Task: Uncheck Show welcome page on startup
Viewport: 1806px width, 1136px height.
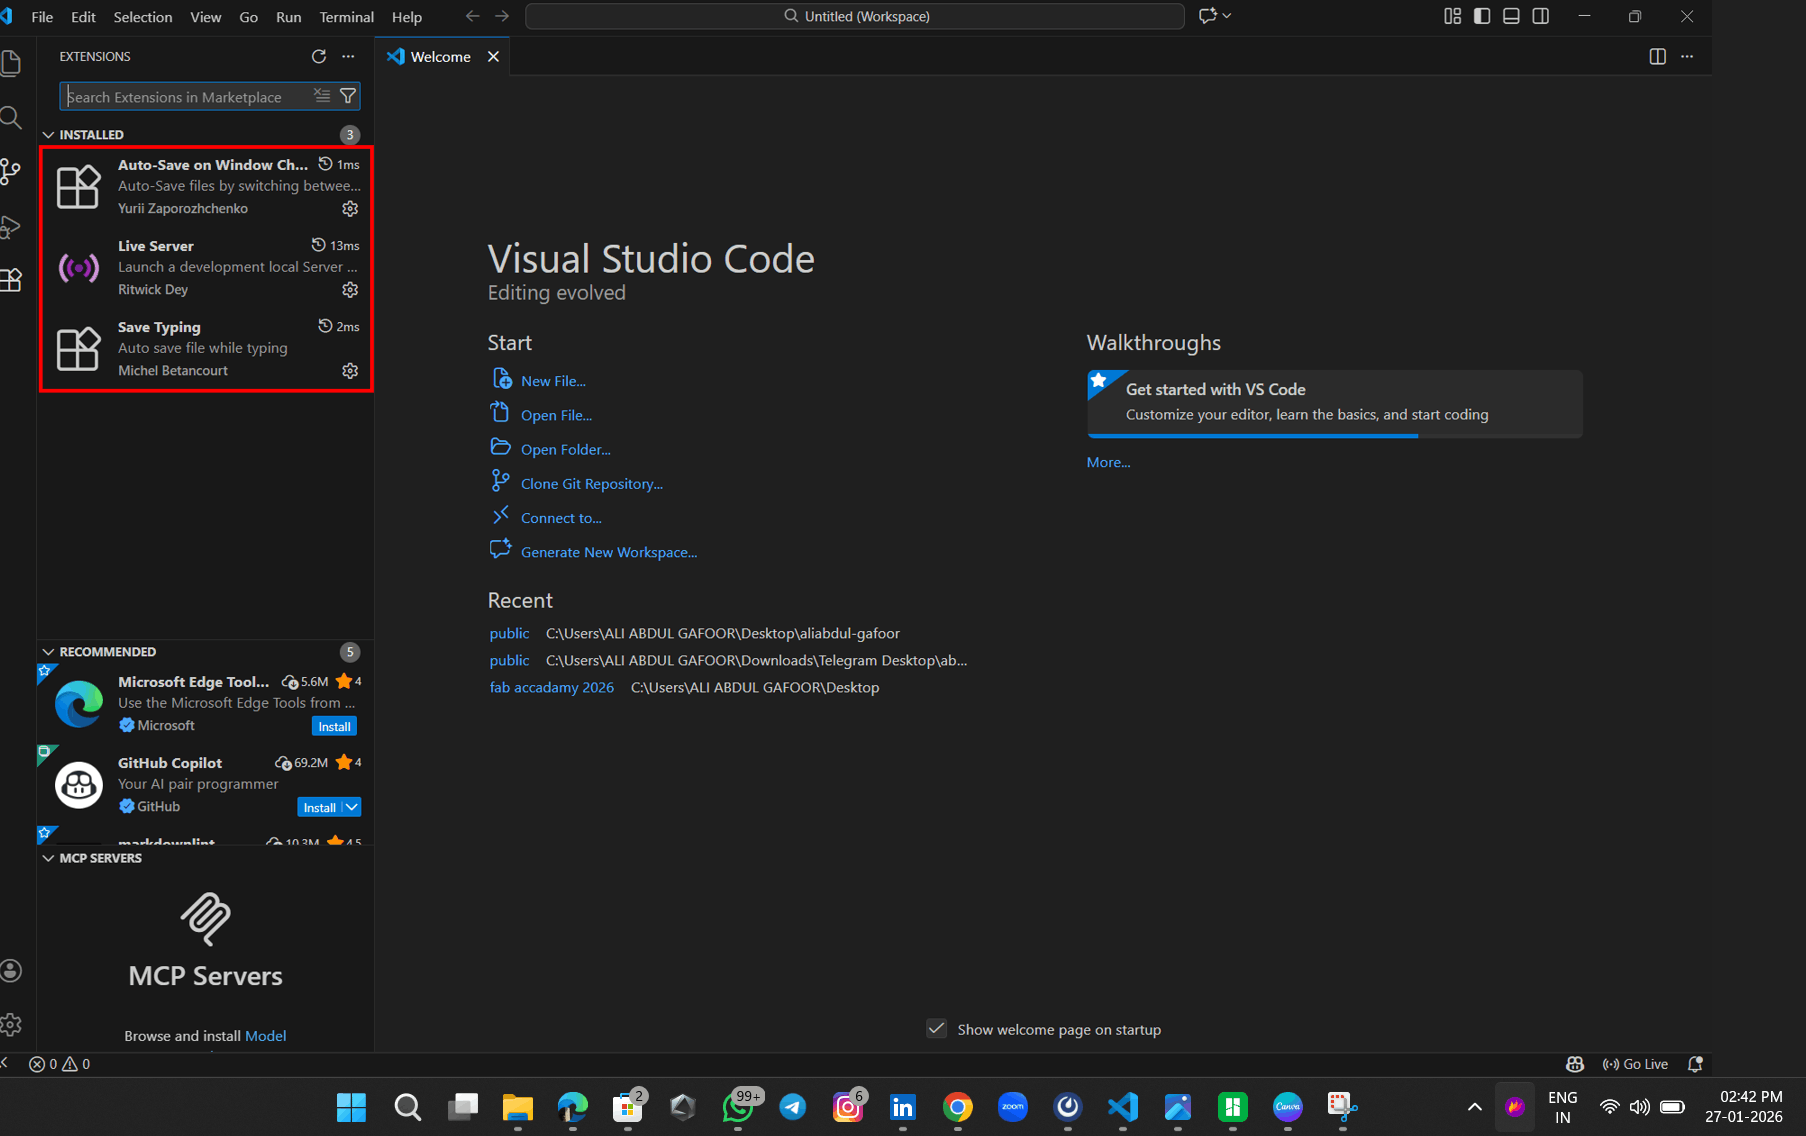Action: pyautogui.click(x=937, y=1029)
